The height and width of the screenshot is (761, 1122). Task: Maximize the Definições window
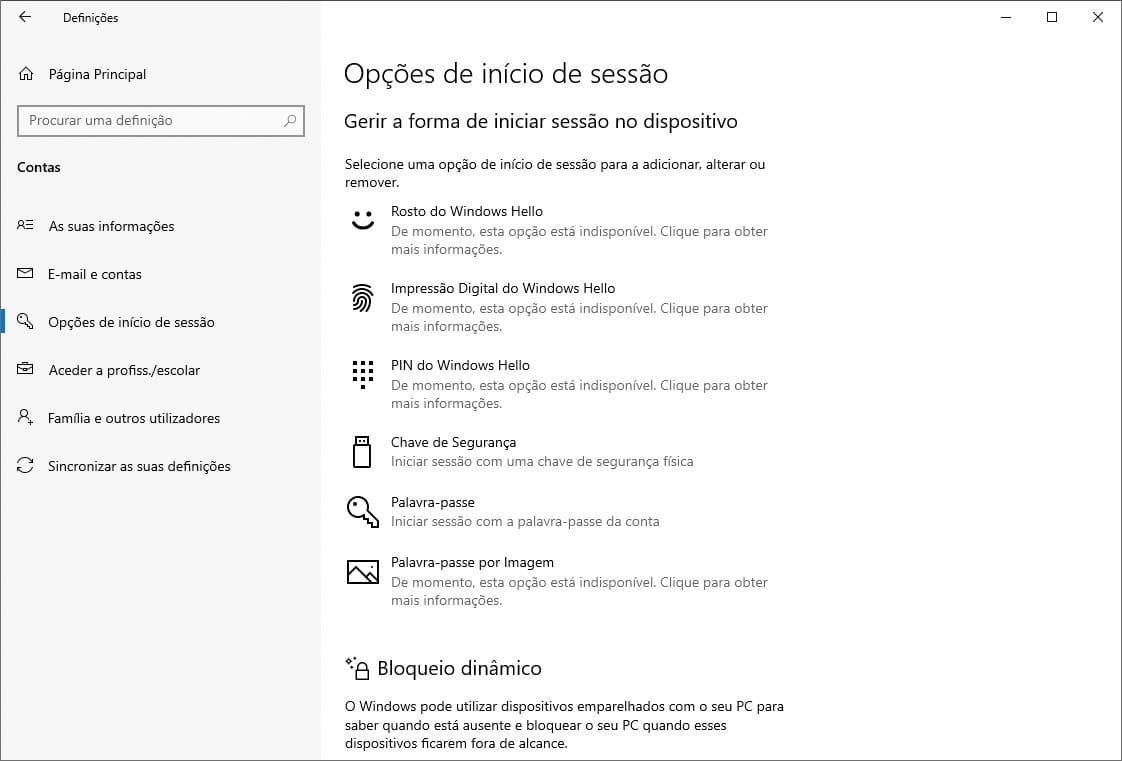pyautogui.click(x=1052, y=17)
